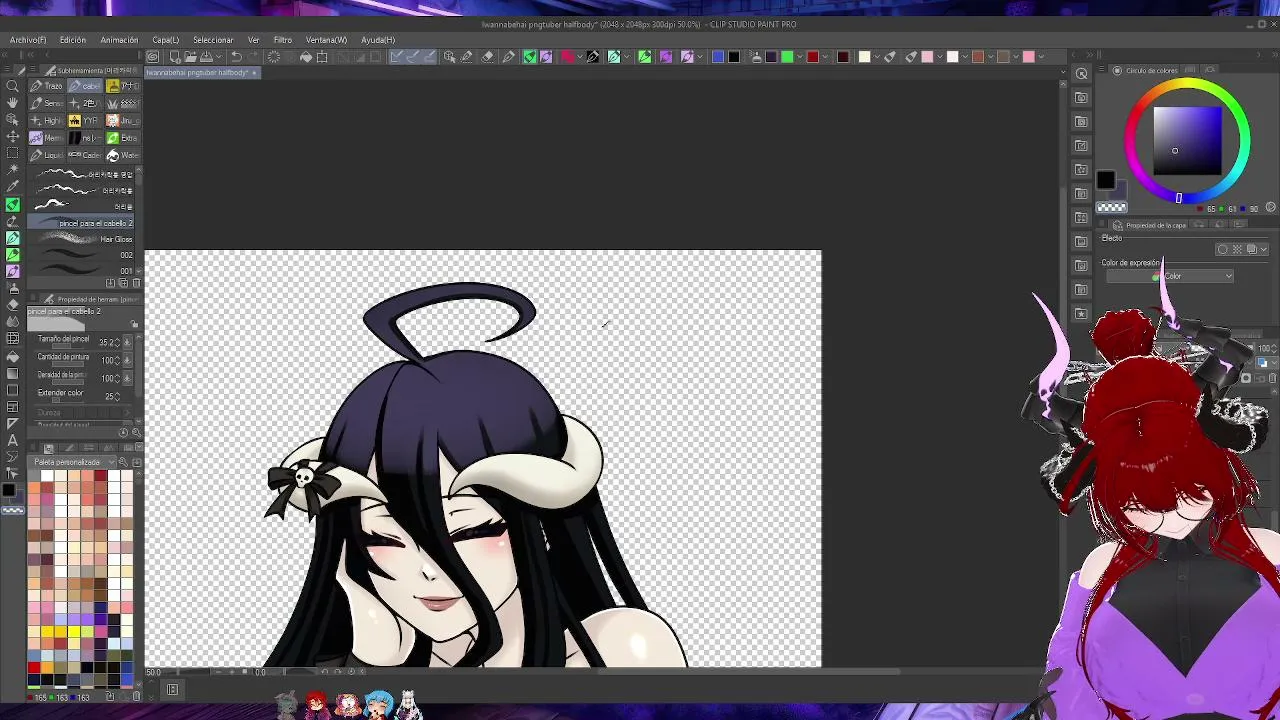This screenshot has width=1280, height=720.
Task: Select the Auto select wand tool
Action: point(12,171)
